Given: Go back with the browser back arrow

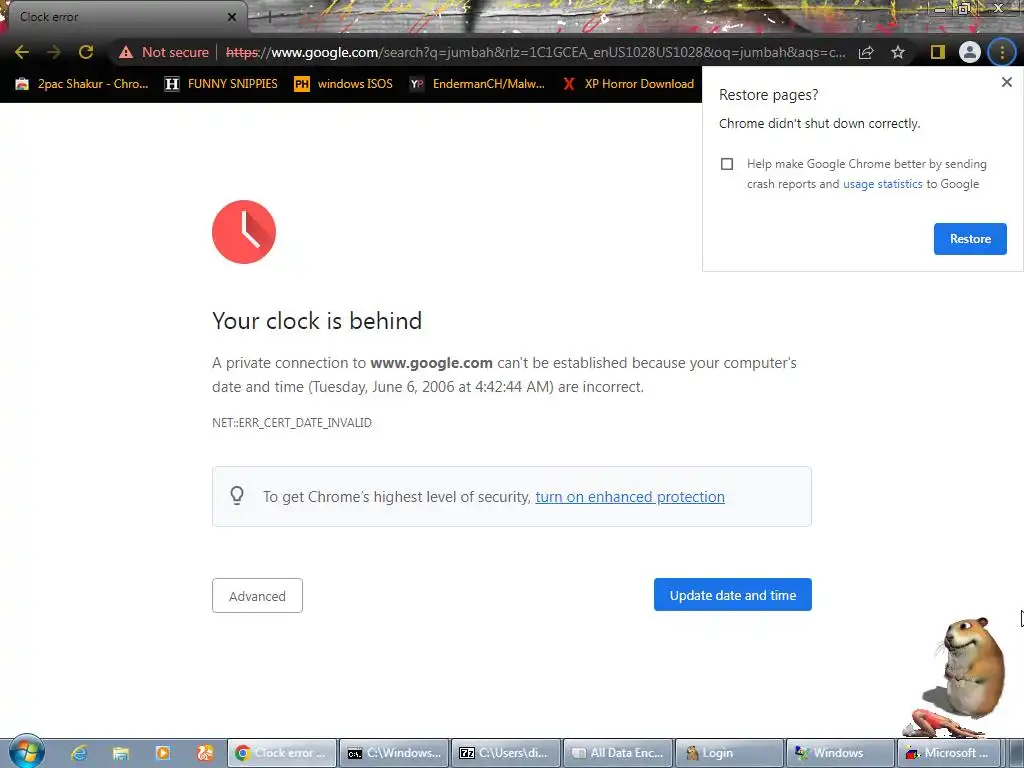Looking at the screenshot, I should coord(22,52).
